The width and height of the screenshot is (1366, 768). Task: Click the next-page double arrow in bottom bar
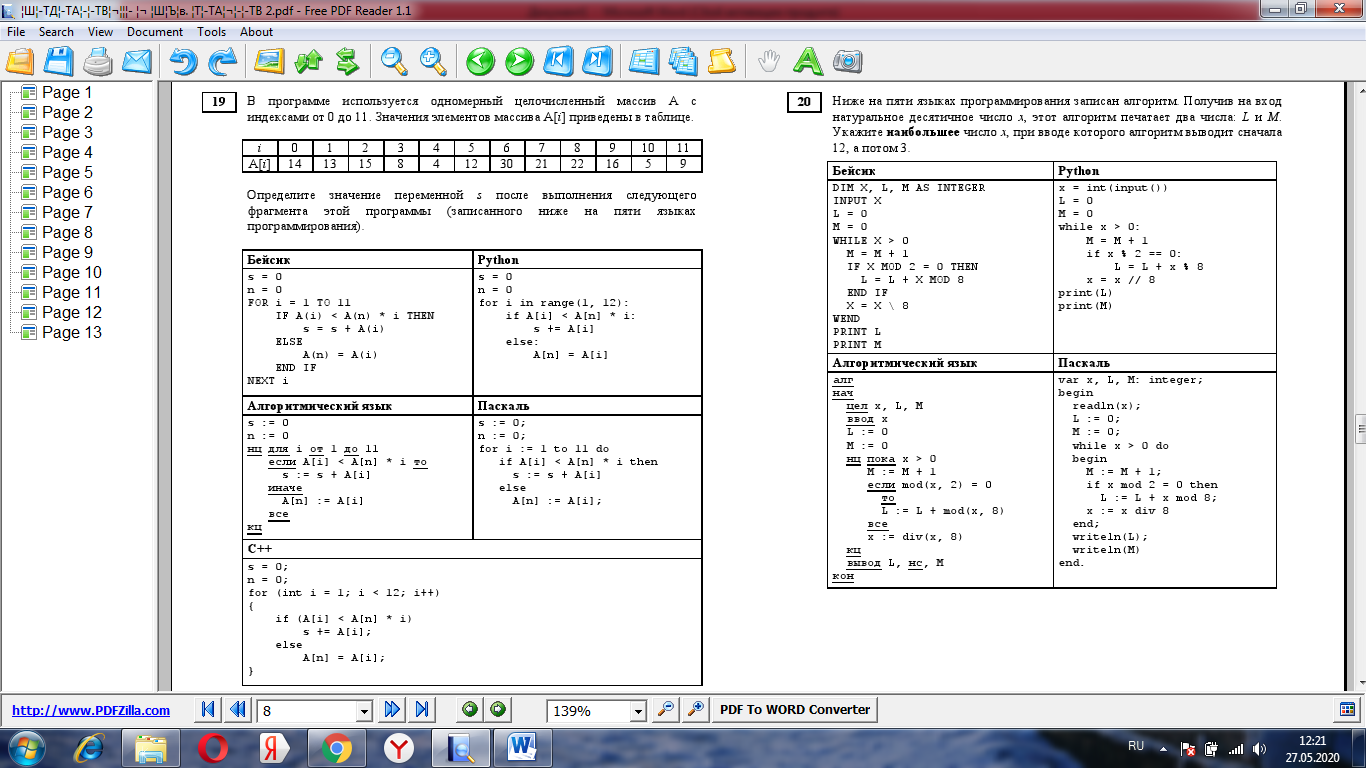pos(392,710)
